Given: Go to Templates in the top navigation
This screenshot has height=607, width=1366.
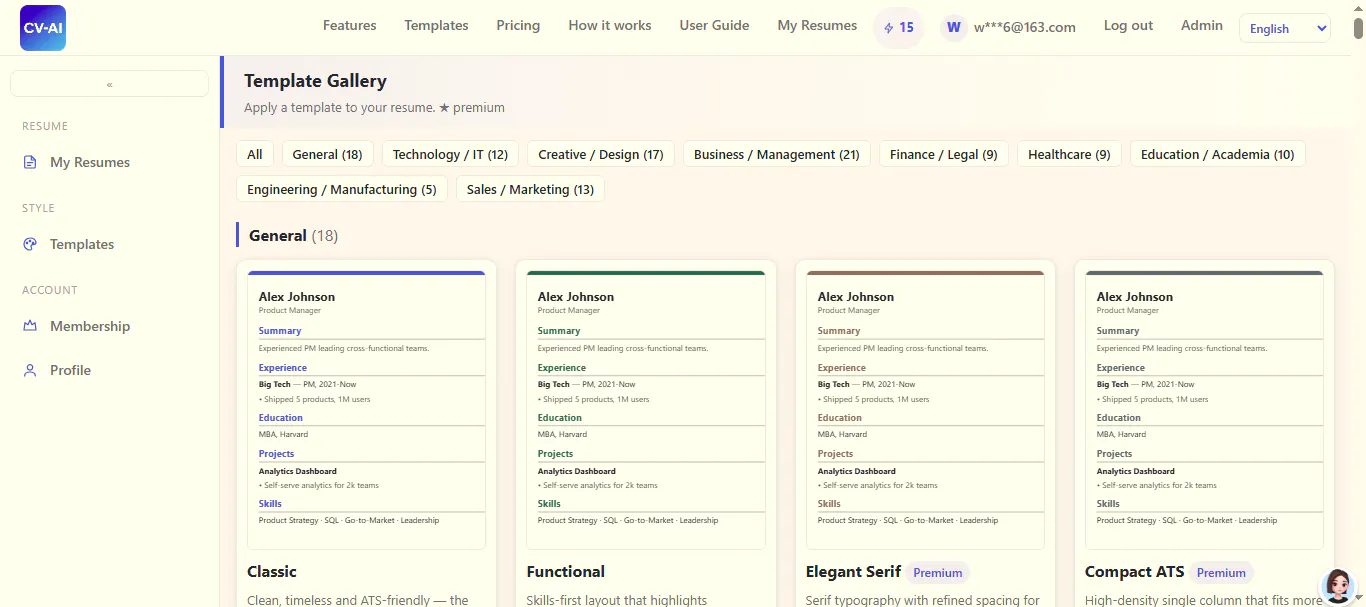Looking at the screenshot, I should coord(436,26).
